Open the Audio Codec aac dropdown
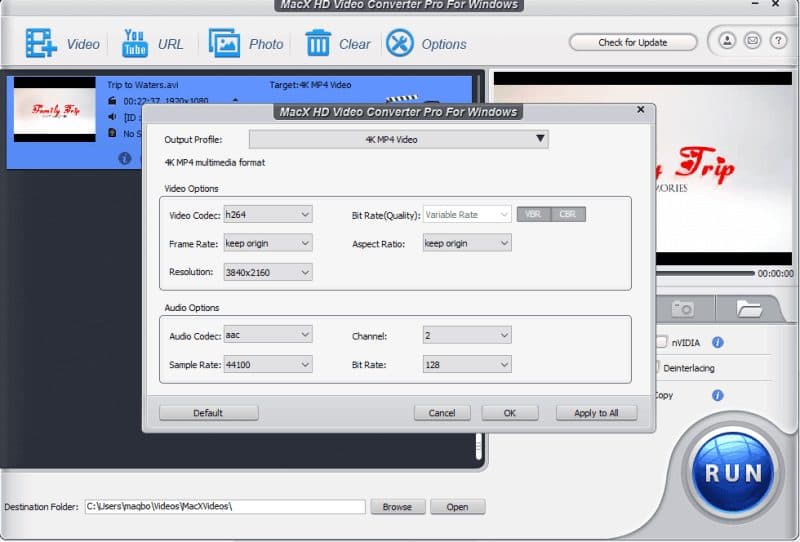 [268, 335]
